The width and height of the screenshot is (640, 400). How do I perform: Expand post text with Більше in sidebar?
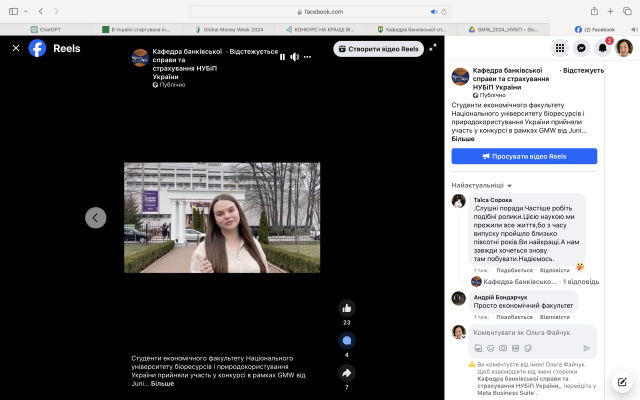[x=463, y=139]
